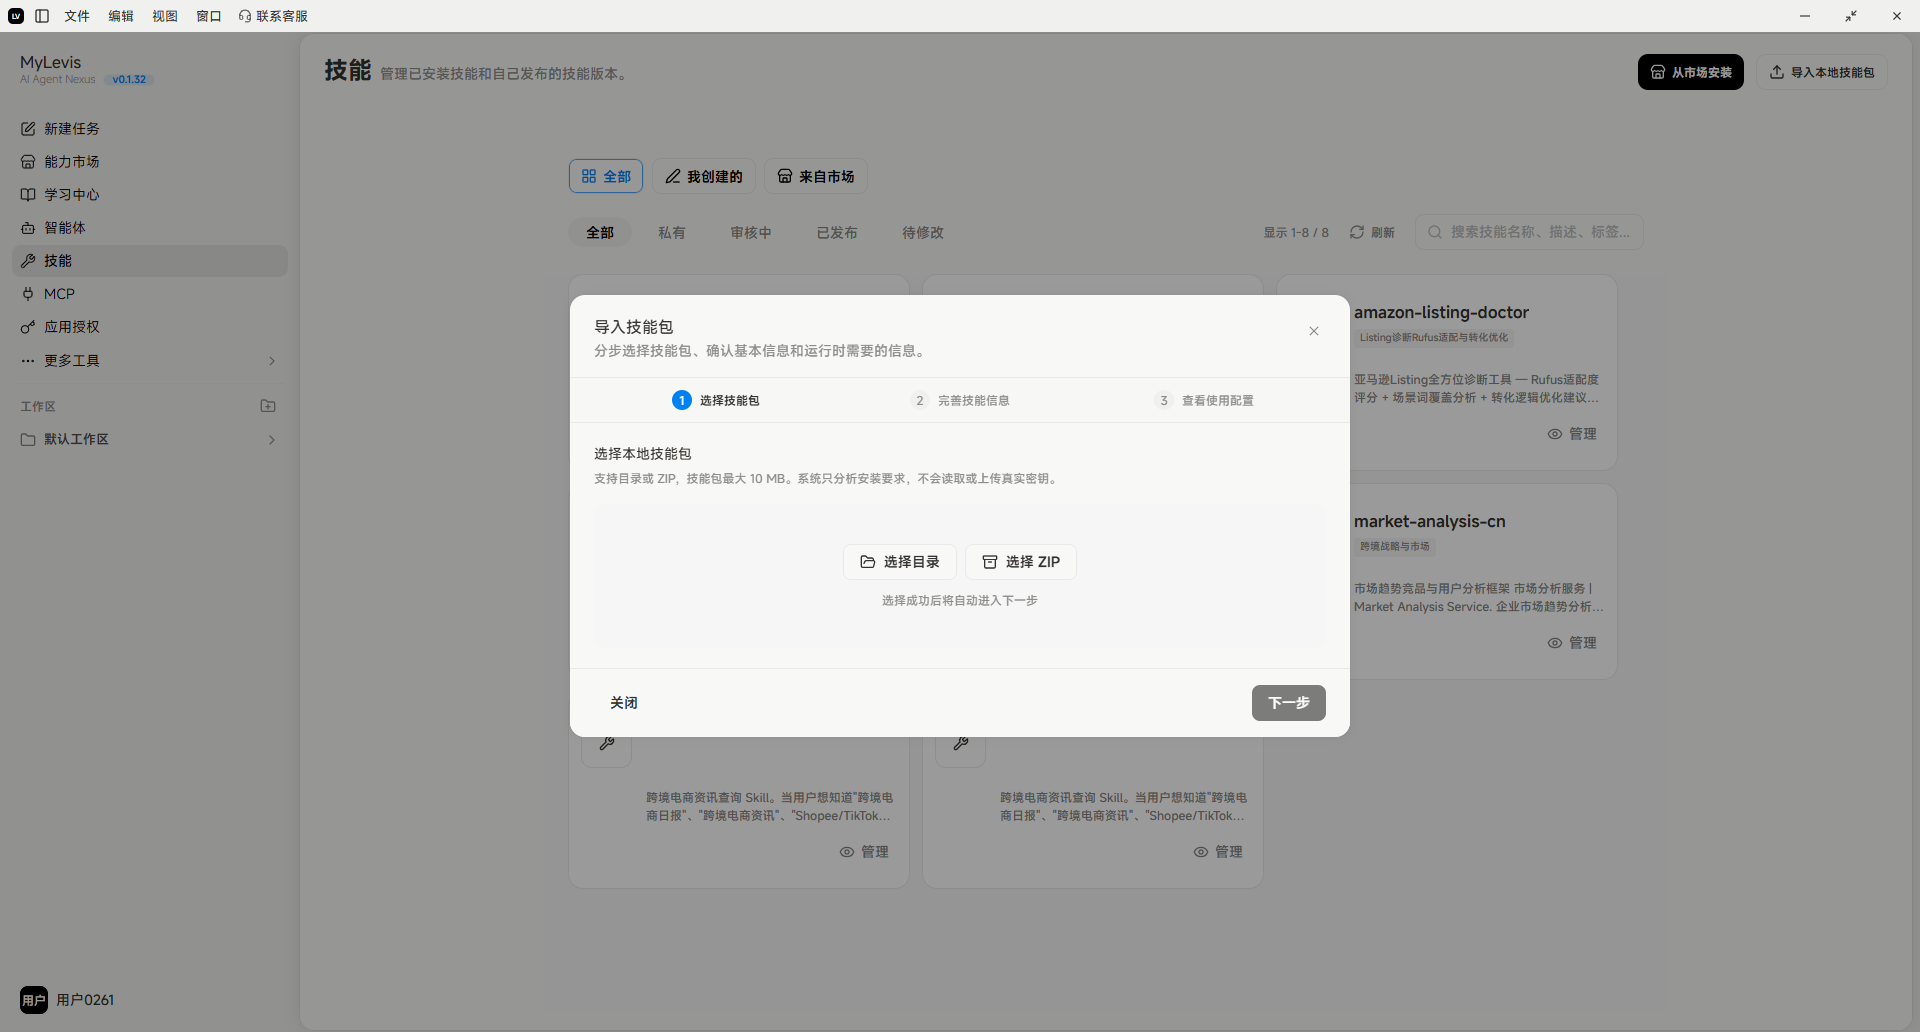The image size is (1920, 1032).
Task: Open MCP in sidebar
Action: [x=150, y=294]
